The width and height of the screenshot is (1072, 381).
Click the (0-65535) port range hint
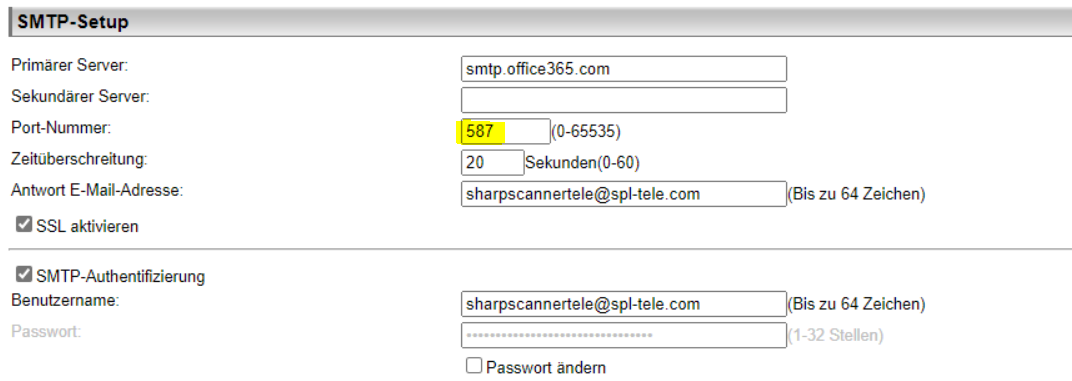(586, 132)
